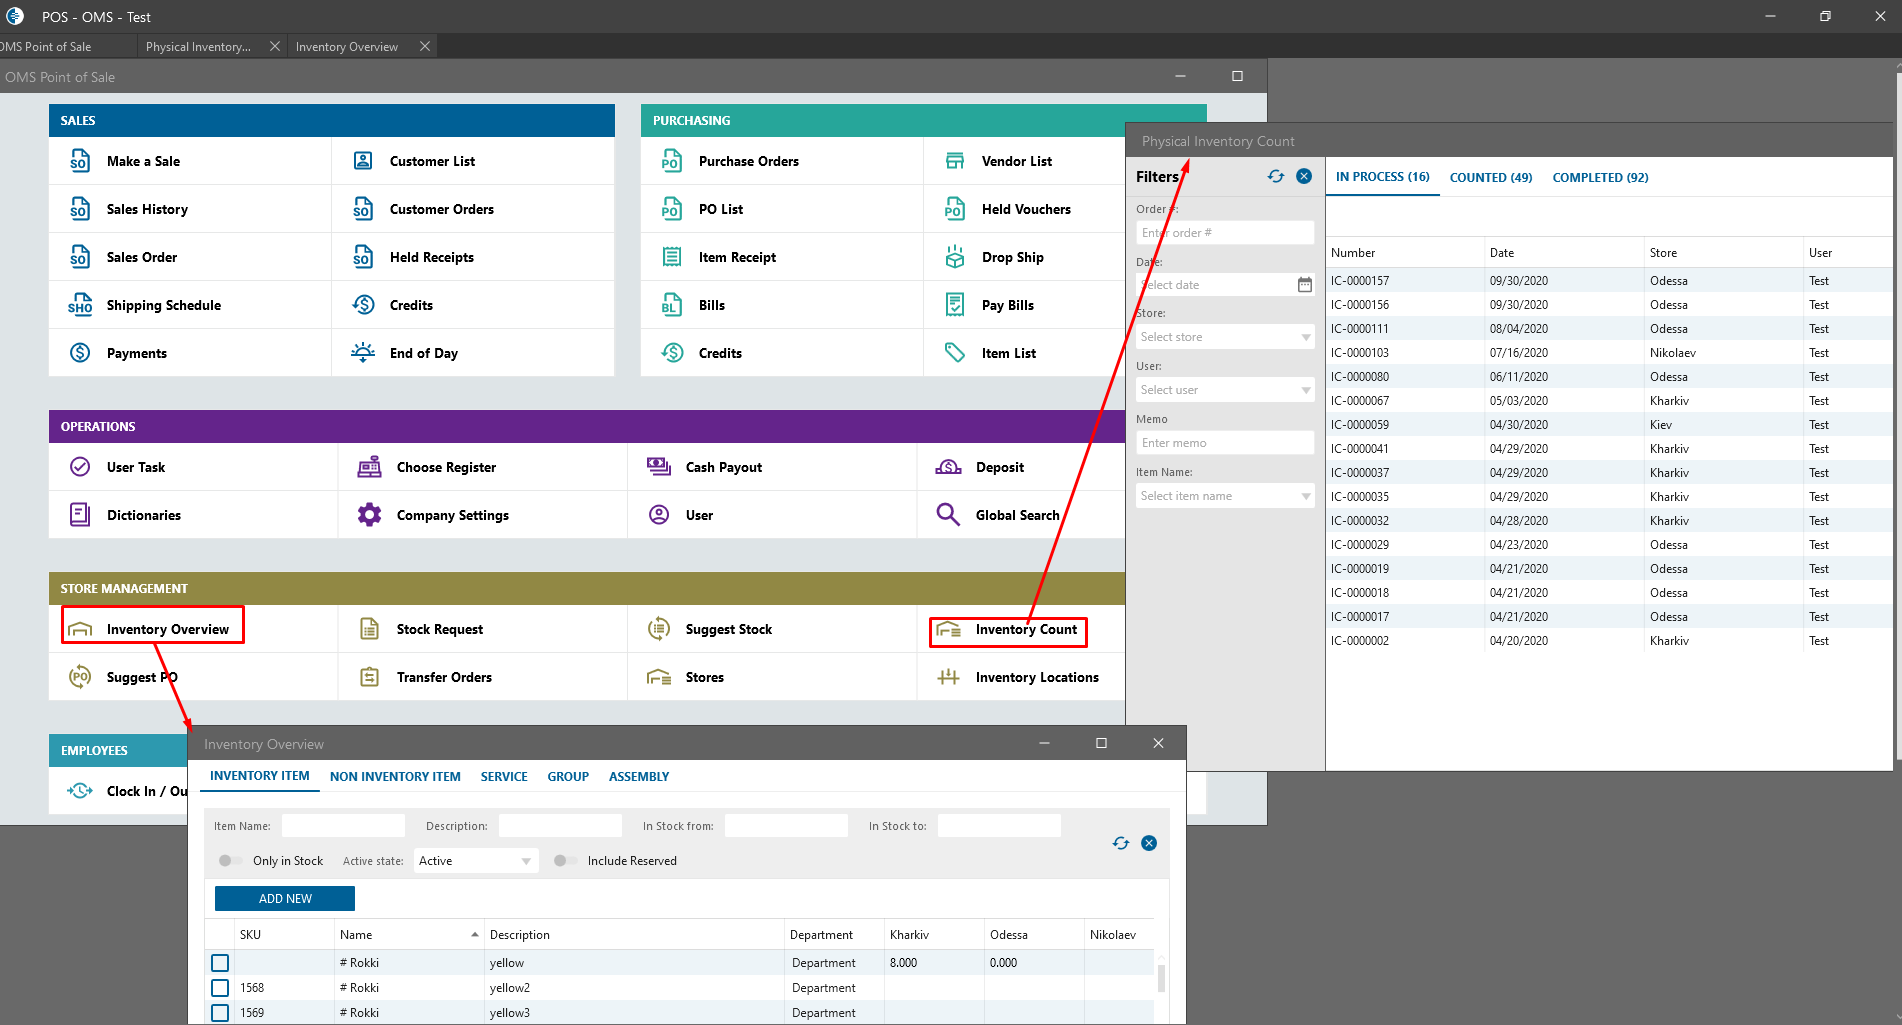Open the Inventory Locations icon
The image size is (1902, 1025).
click(x=948, y=677)
